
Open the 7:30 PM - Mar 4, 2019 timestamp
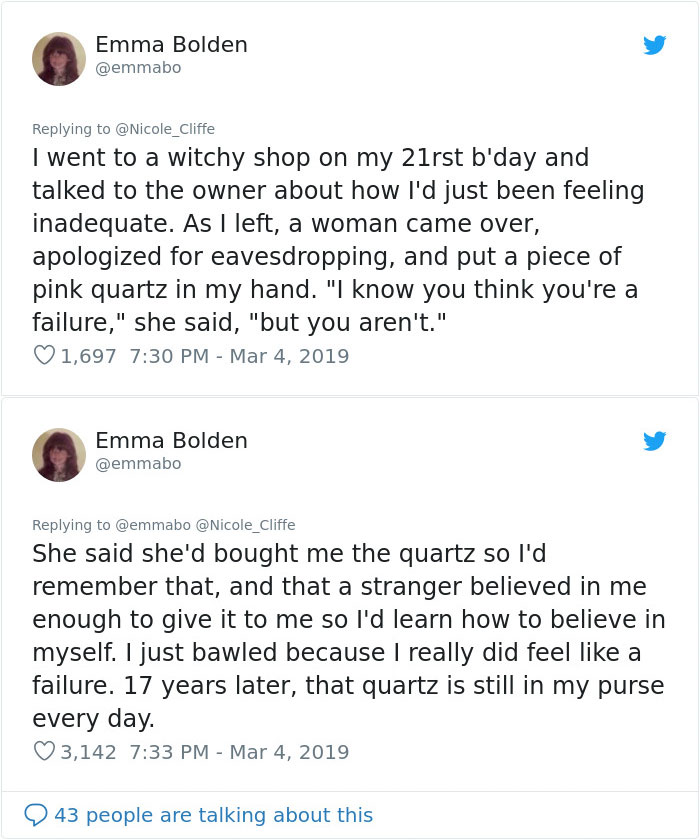tap(239, 356)
